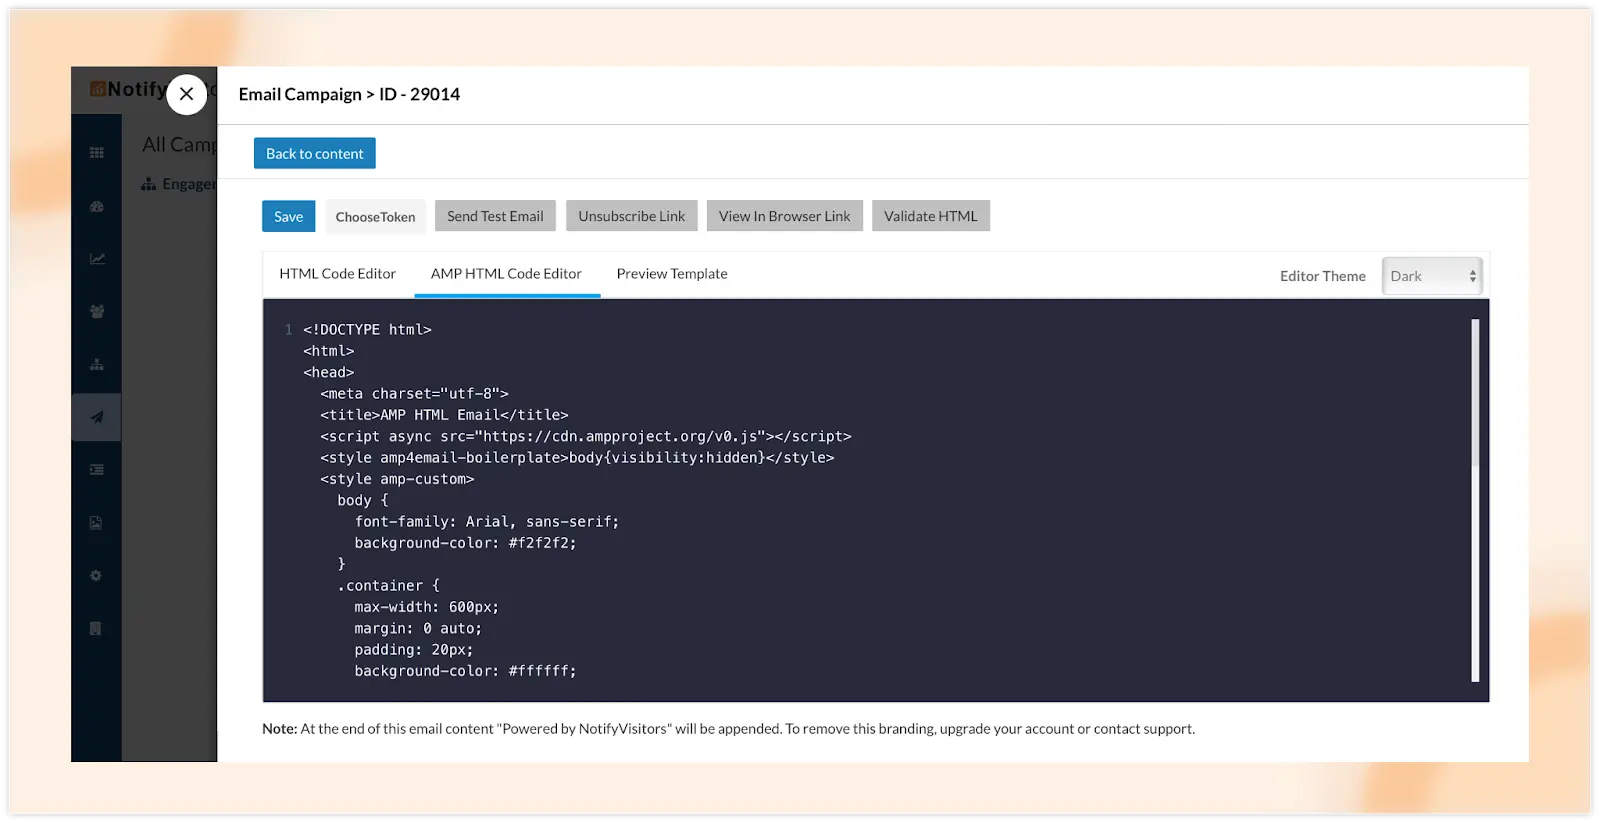Click the image file icon in sidebar

96,522
